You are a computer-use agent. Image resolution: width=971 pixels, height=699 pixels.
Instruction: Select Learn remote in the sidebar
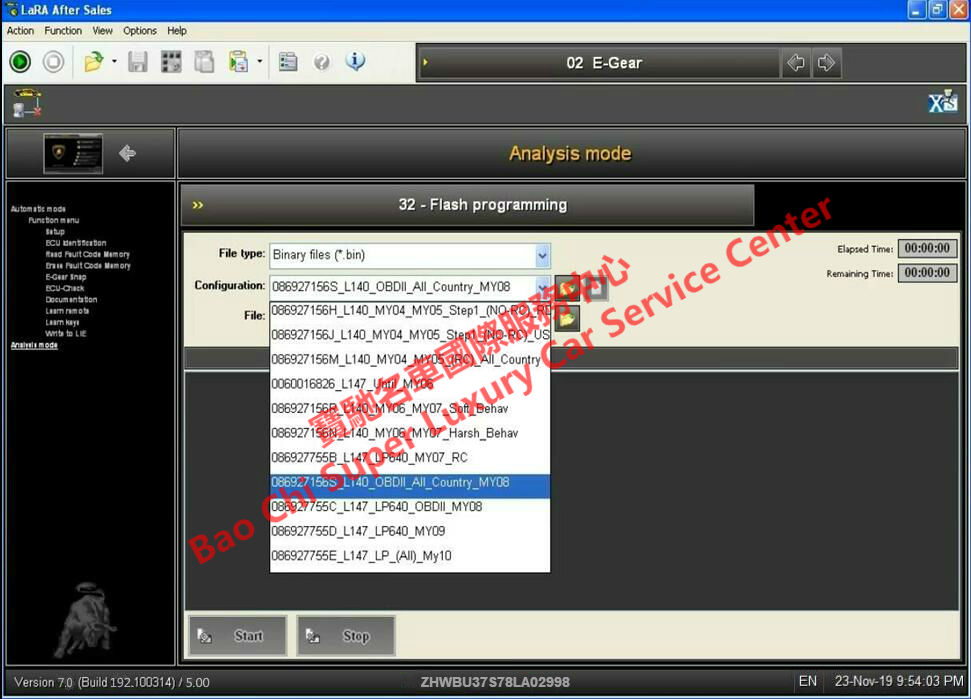point(67,311)
